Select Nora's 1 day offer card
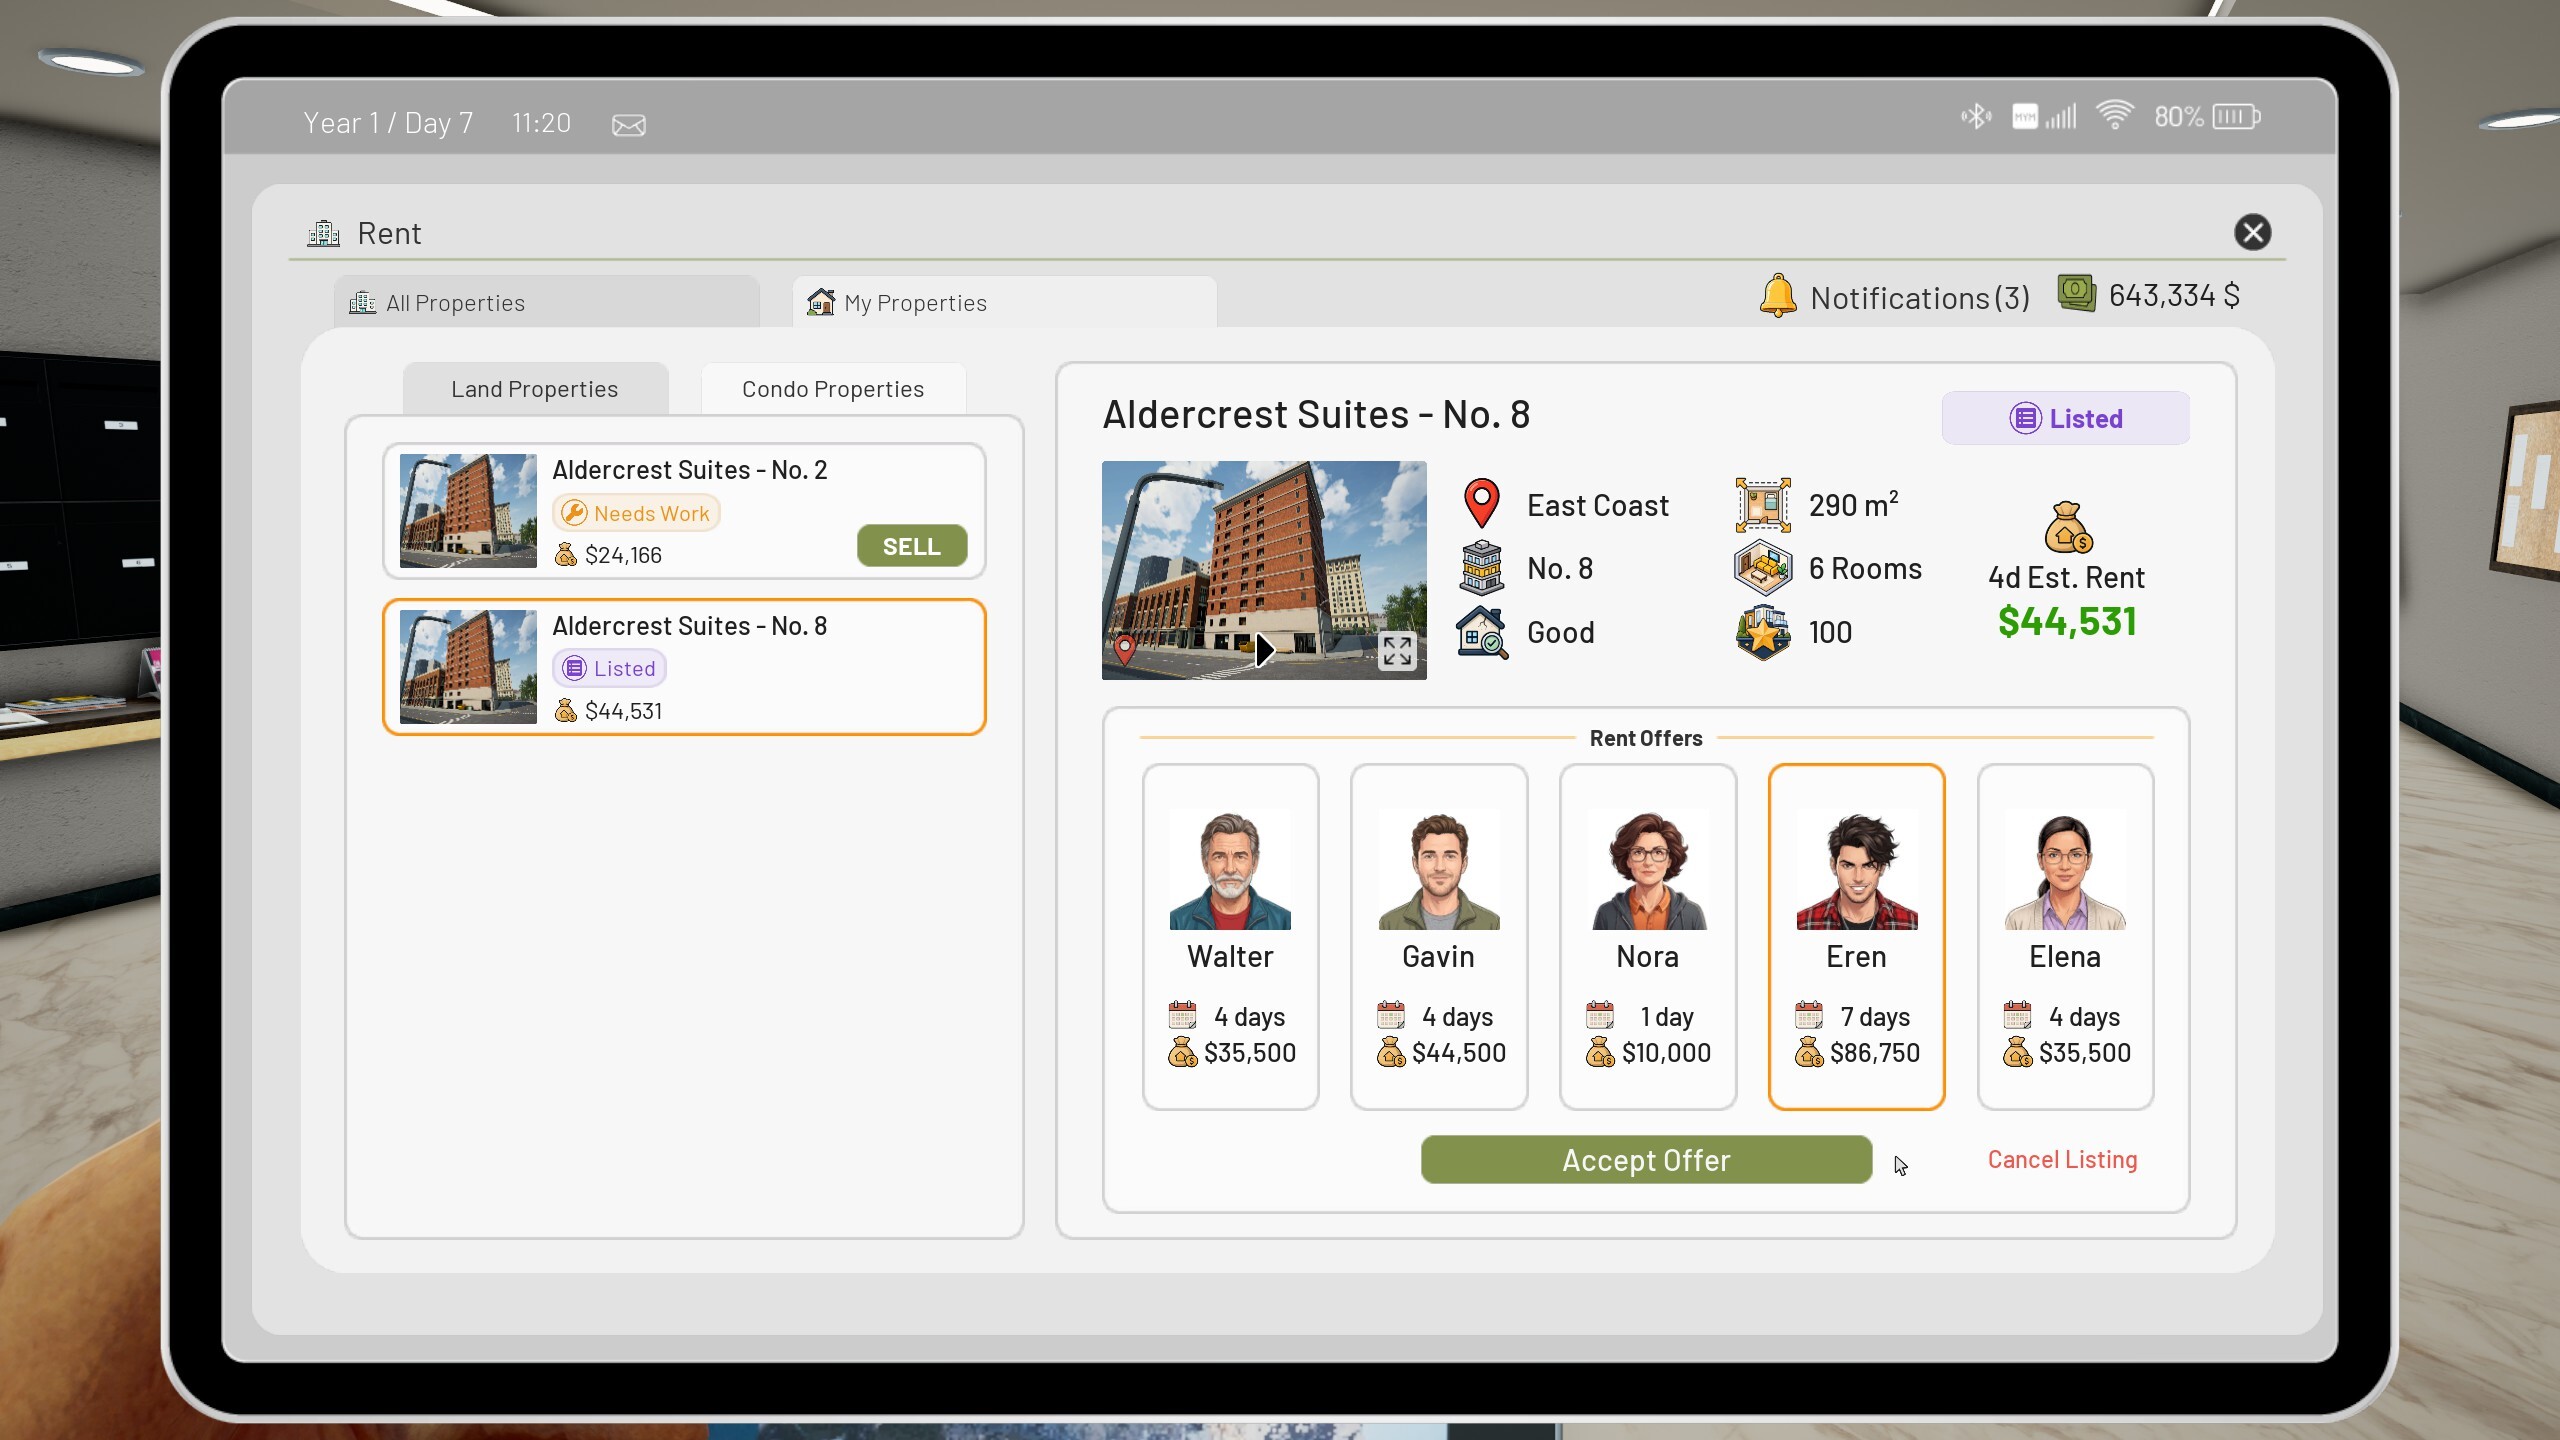The width and height of the screenshot is (2560, 1440). click(1647, 936)
